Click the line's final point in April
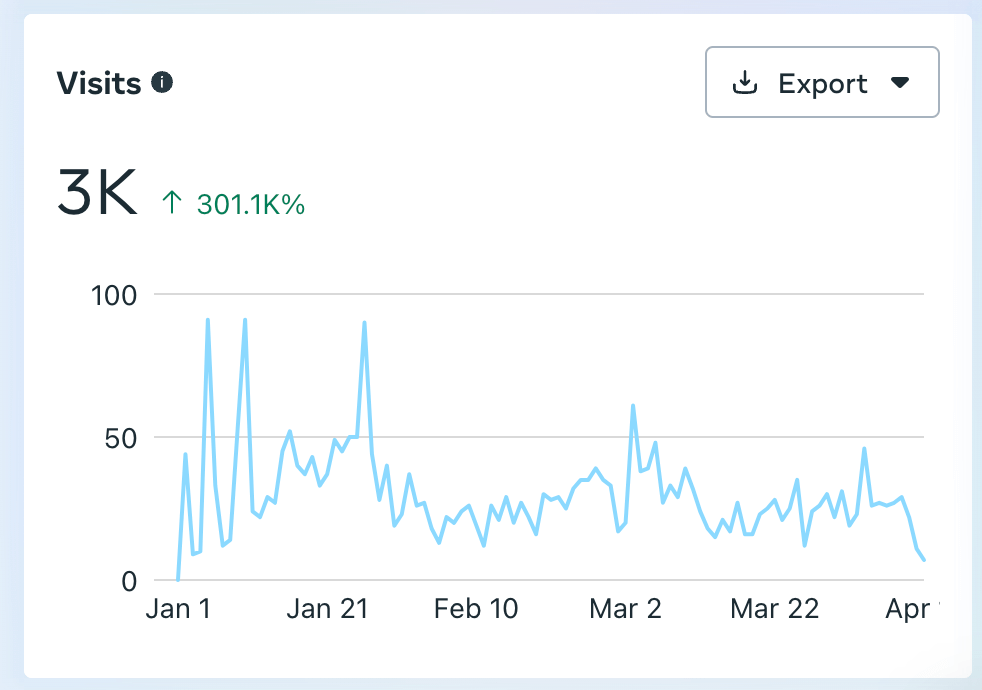Screen dimensions: 982x690 (924, 560)
